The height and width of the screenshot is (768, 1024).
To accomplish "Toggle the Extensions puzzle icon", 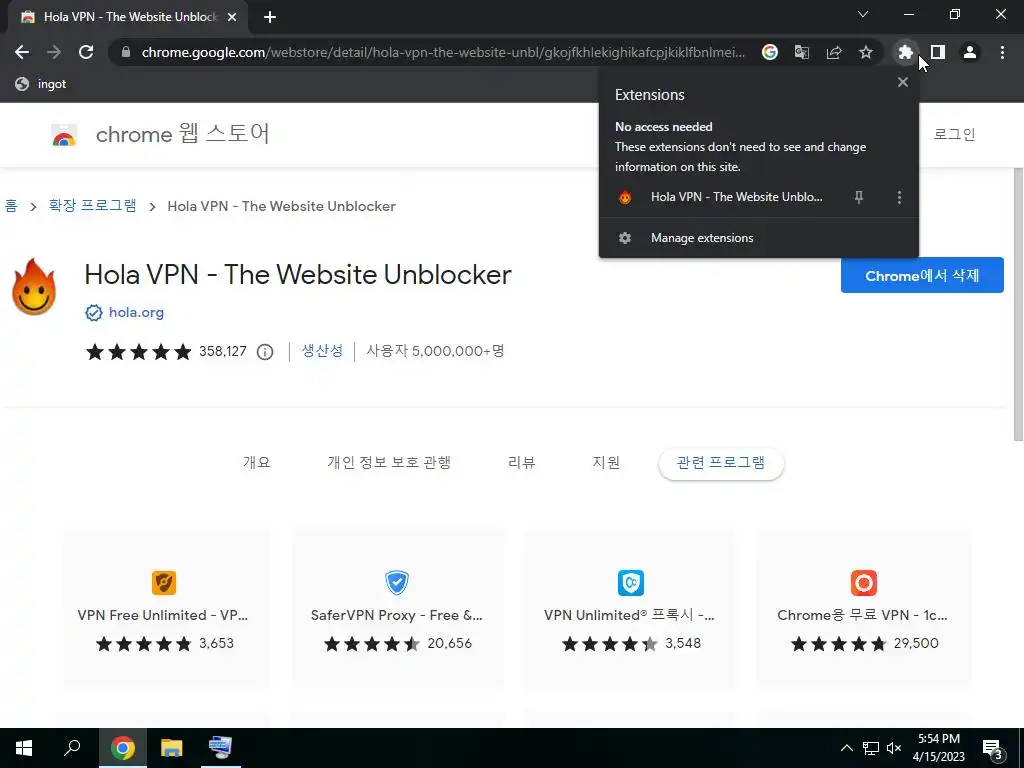I will (905, 52).
